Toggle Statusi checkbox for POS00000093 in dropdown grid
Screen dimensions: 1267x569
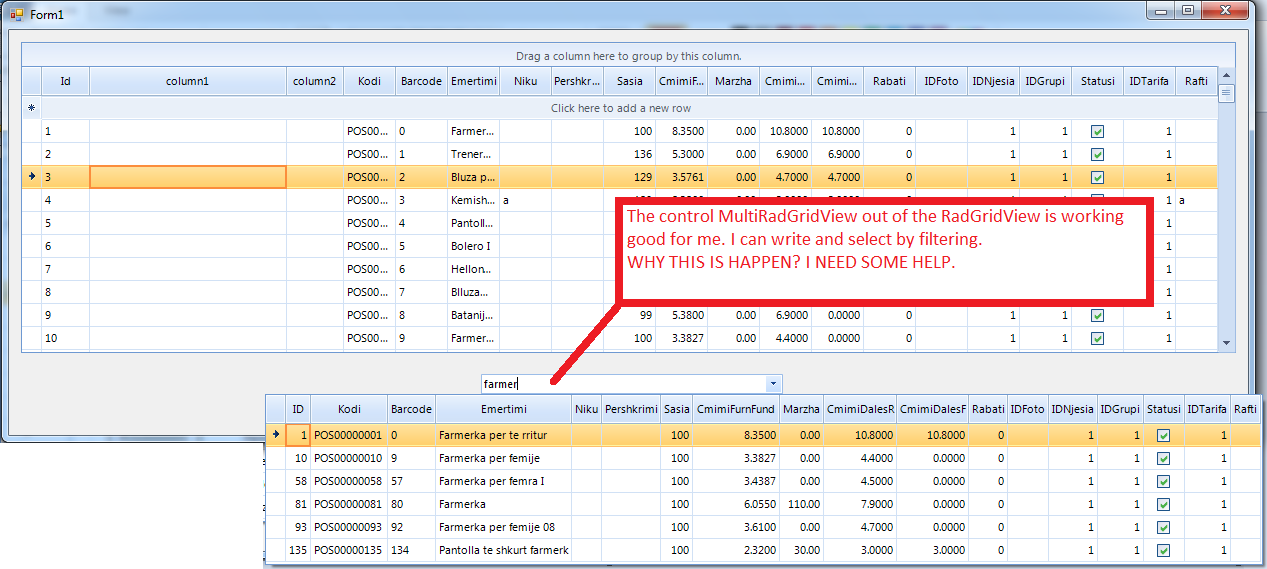point(1163,527)
